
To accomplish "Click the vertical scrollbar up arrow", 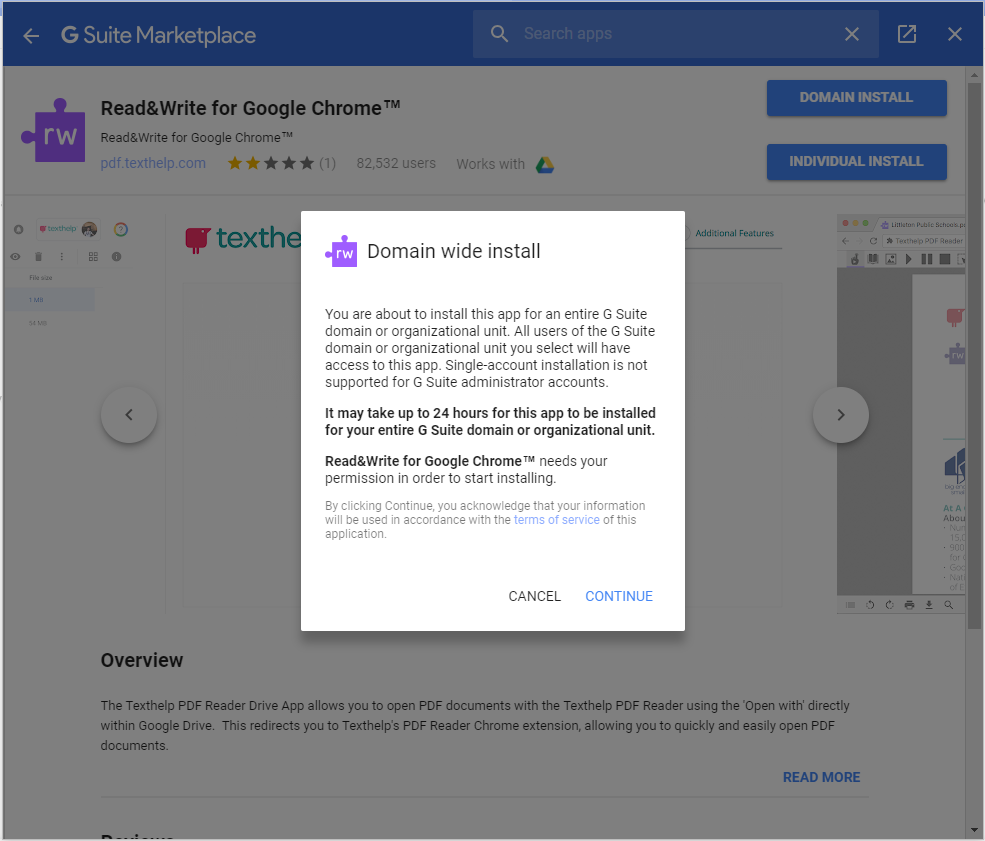I will 974,75.
